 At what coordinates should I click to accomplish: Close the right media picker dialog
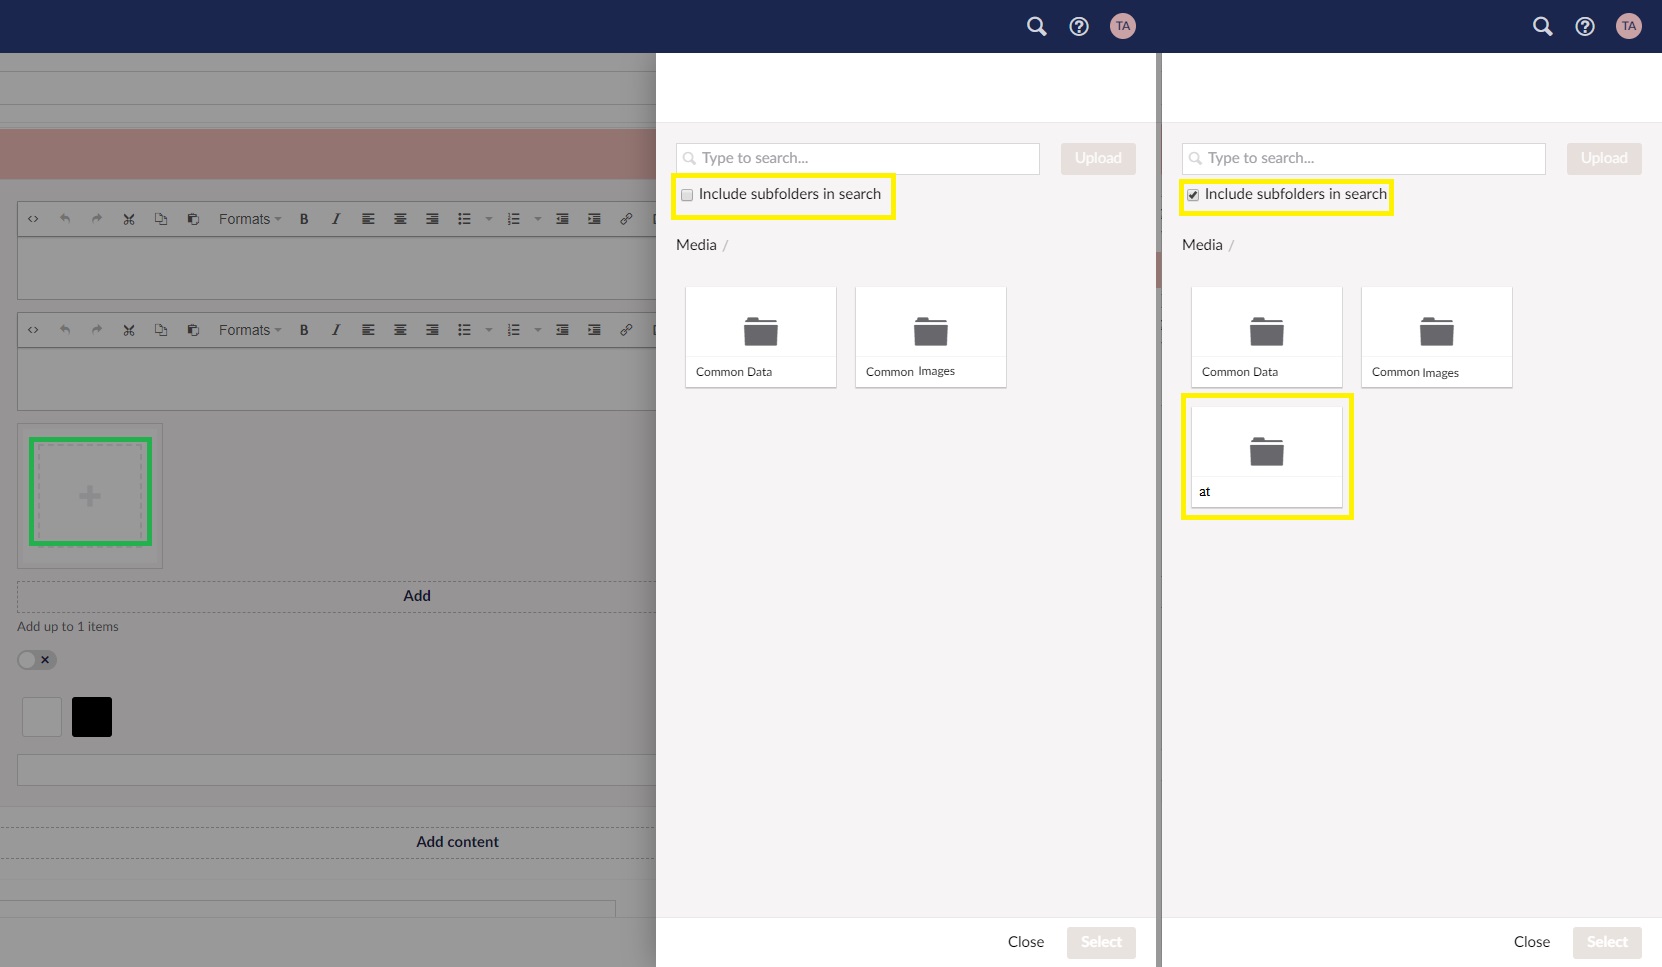click(x=1530, y=942)
